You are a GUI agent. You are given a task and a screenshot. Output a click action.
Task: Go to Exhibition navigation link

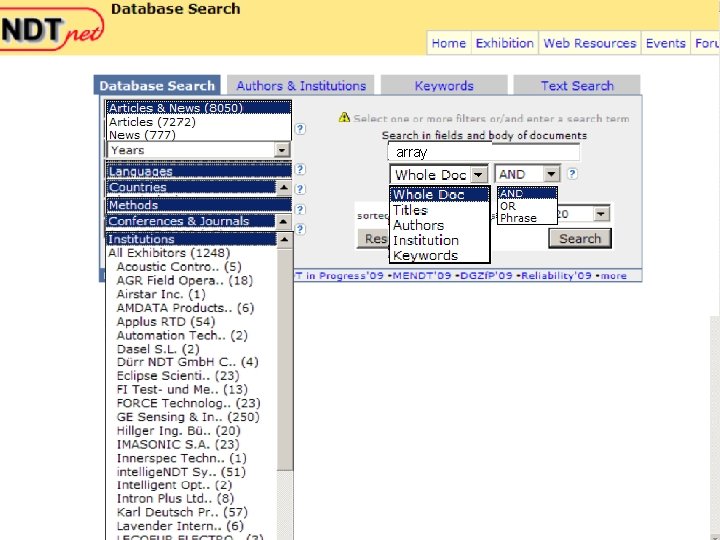click(504, 43)
